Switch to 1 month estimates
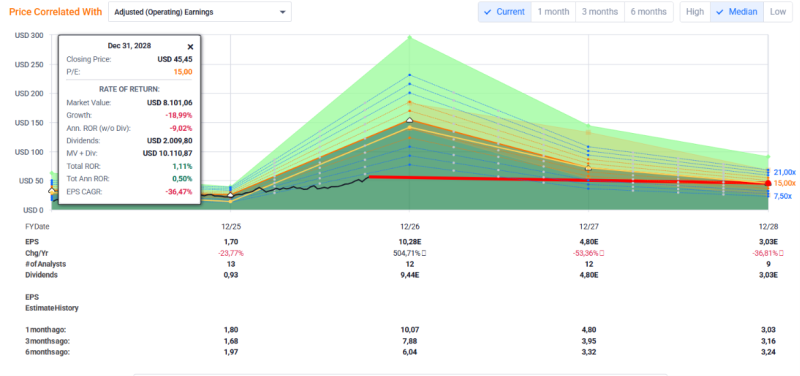Viewport: 800px width, 376px height. [553, 12]
